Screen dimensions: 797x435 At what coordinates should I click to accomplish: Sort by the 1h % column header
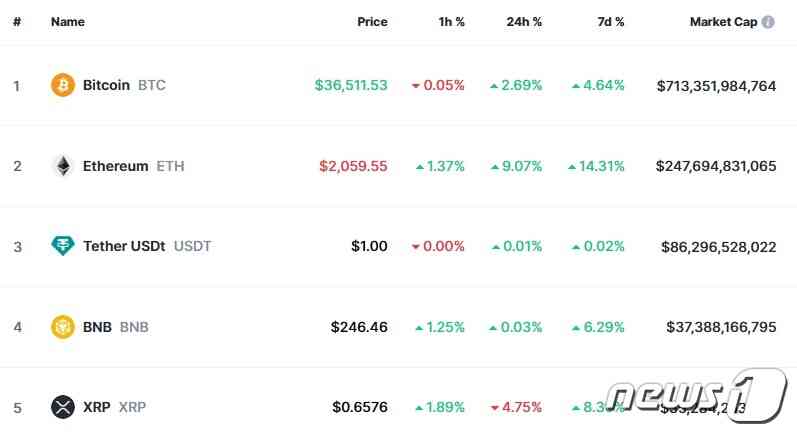pos(451,22)
